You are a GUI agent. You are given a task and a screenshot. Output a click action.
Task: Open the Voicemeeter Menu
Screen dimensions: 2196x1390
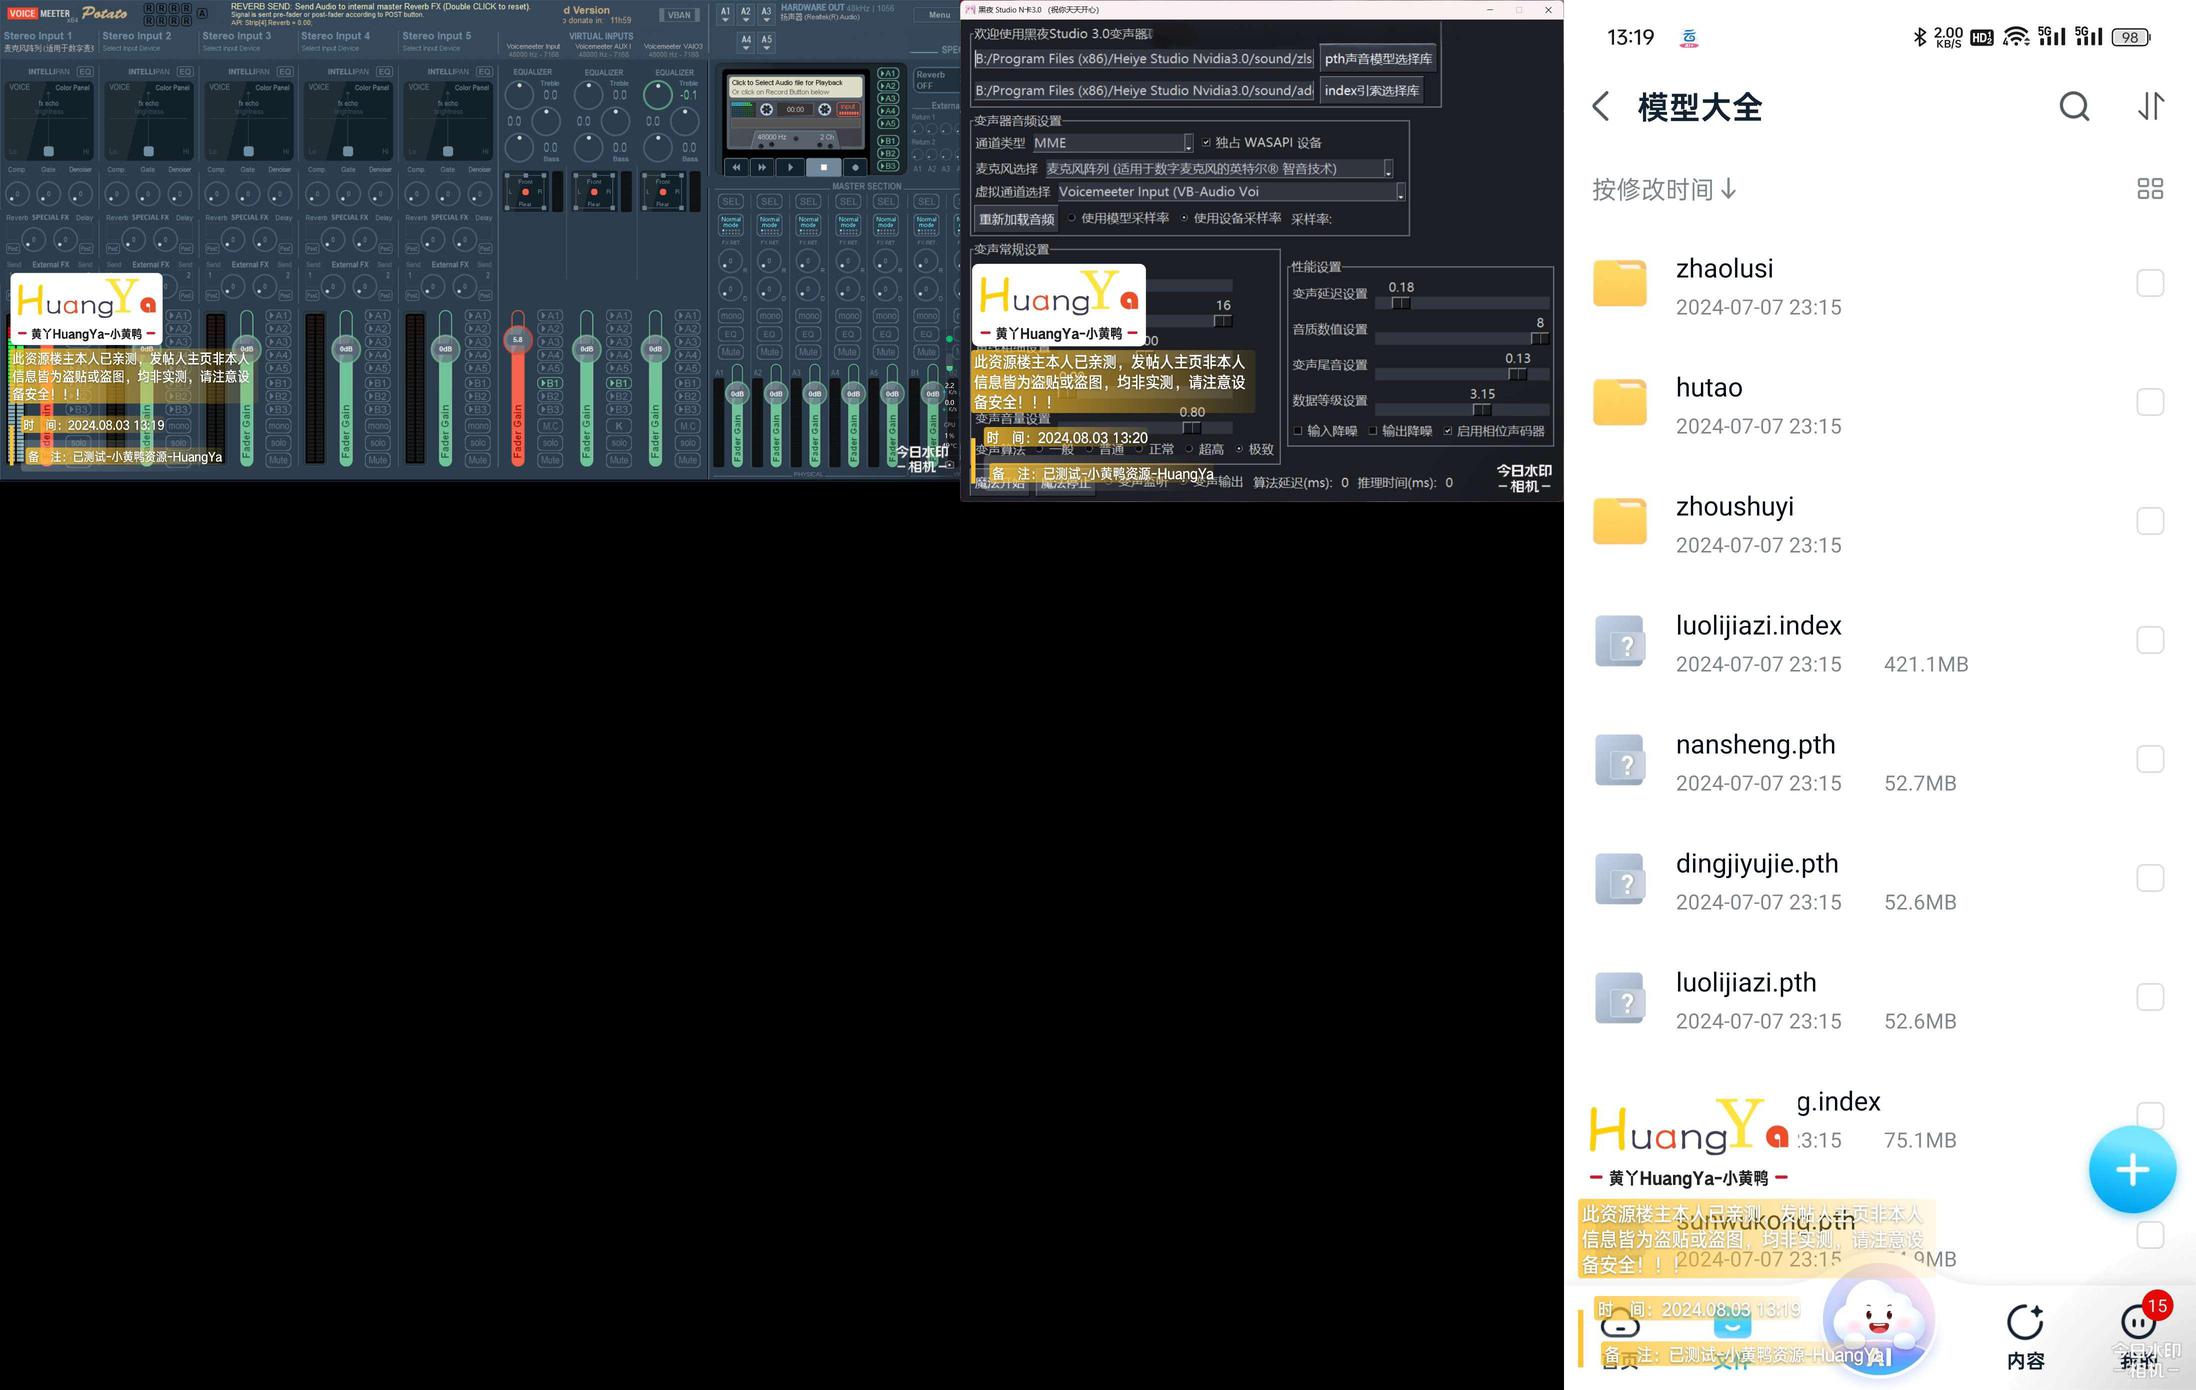939,15
